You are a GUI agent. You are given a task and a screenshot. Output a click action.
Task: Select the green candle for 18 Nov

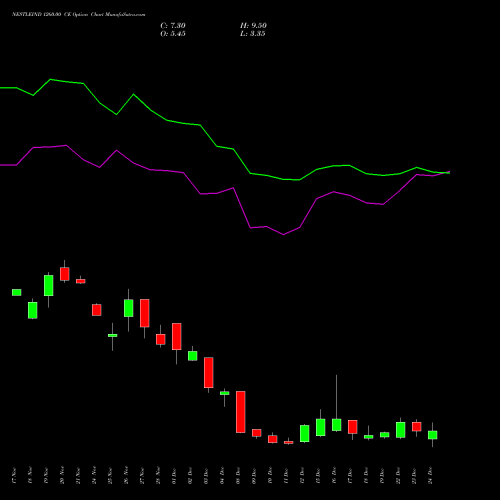coord(33,310)
